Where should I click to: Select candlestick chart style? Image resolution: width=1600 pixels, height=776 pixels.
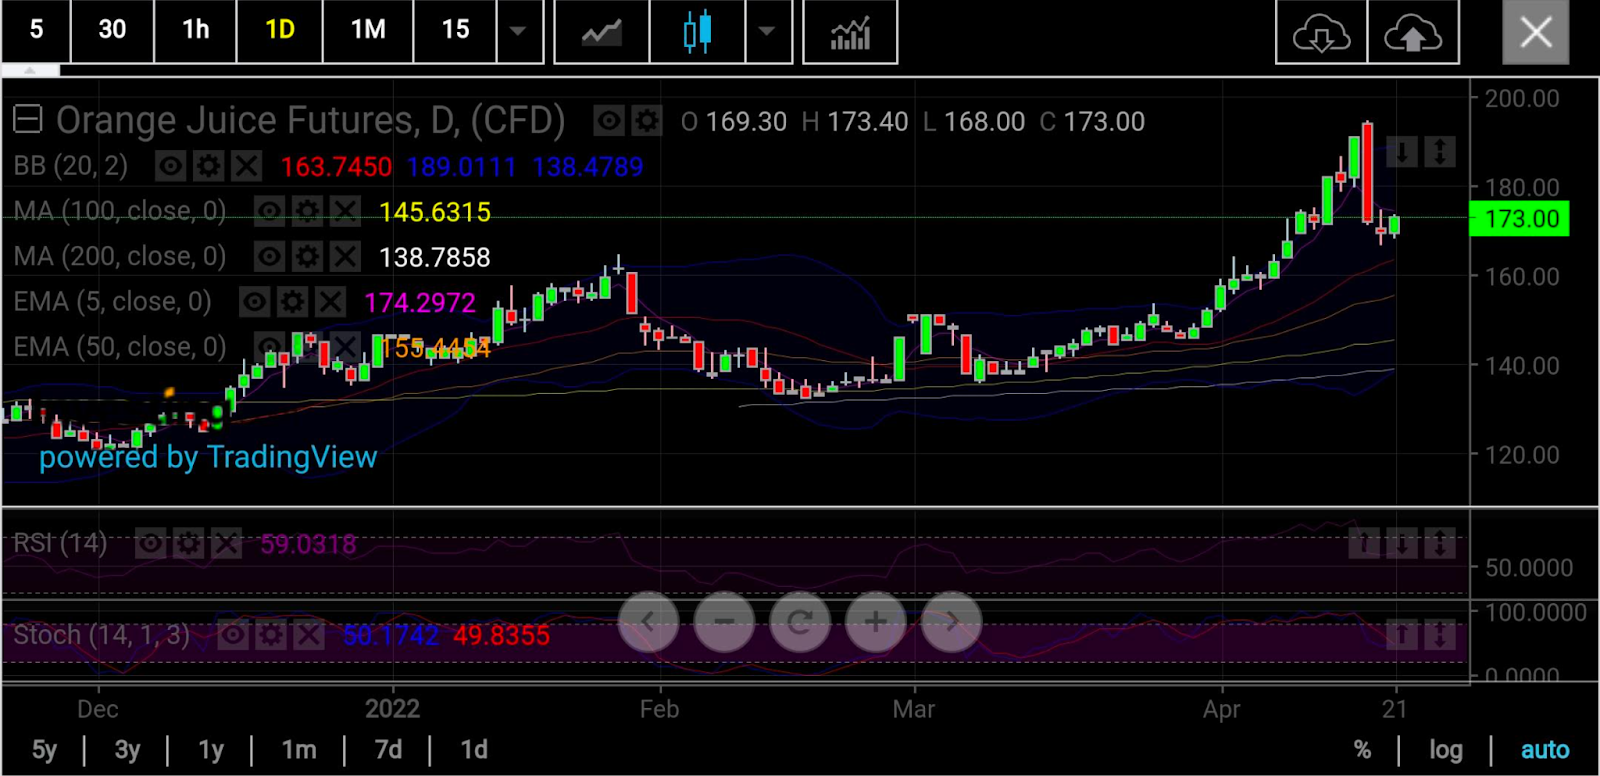tap(697, 32)
